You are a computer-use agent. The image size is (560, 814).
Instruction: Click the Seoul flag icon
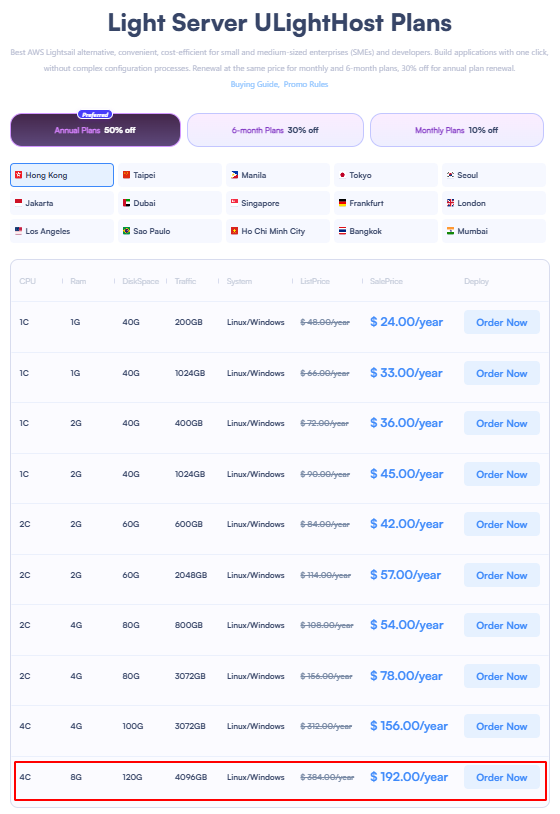(x=450, y=175)
